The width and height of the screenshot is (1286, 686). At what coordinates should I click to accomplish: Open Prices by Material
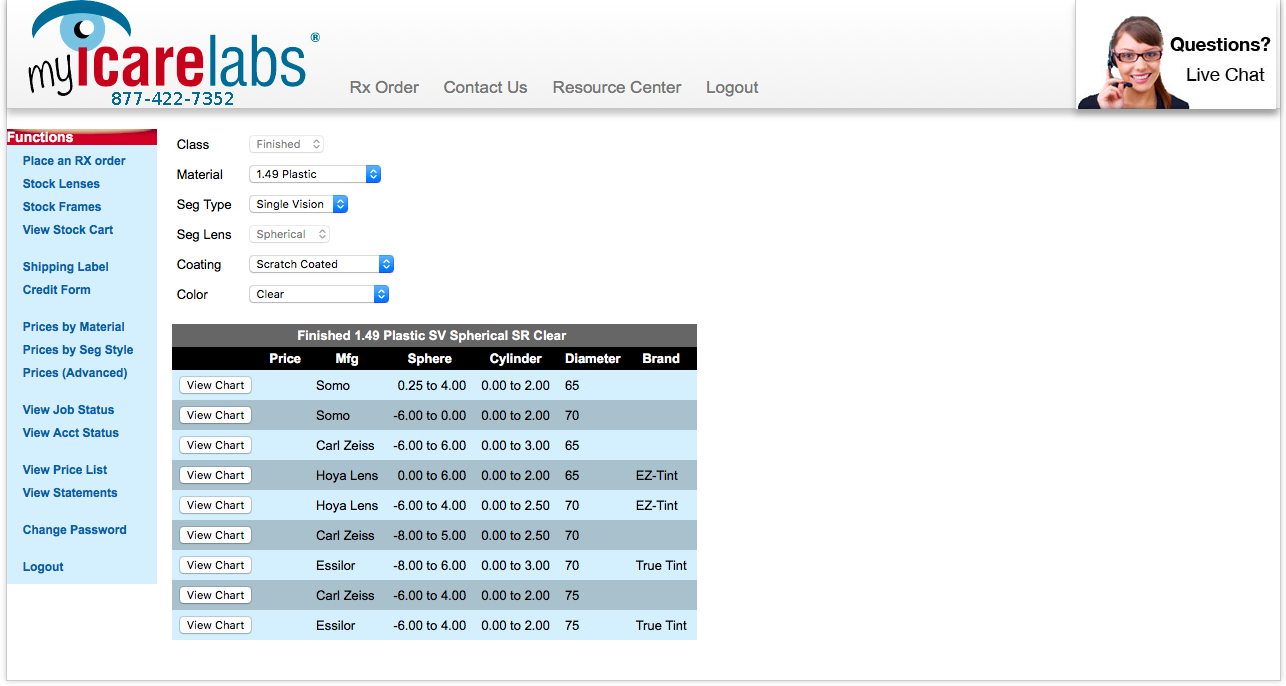pos(73,326)
